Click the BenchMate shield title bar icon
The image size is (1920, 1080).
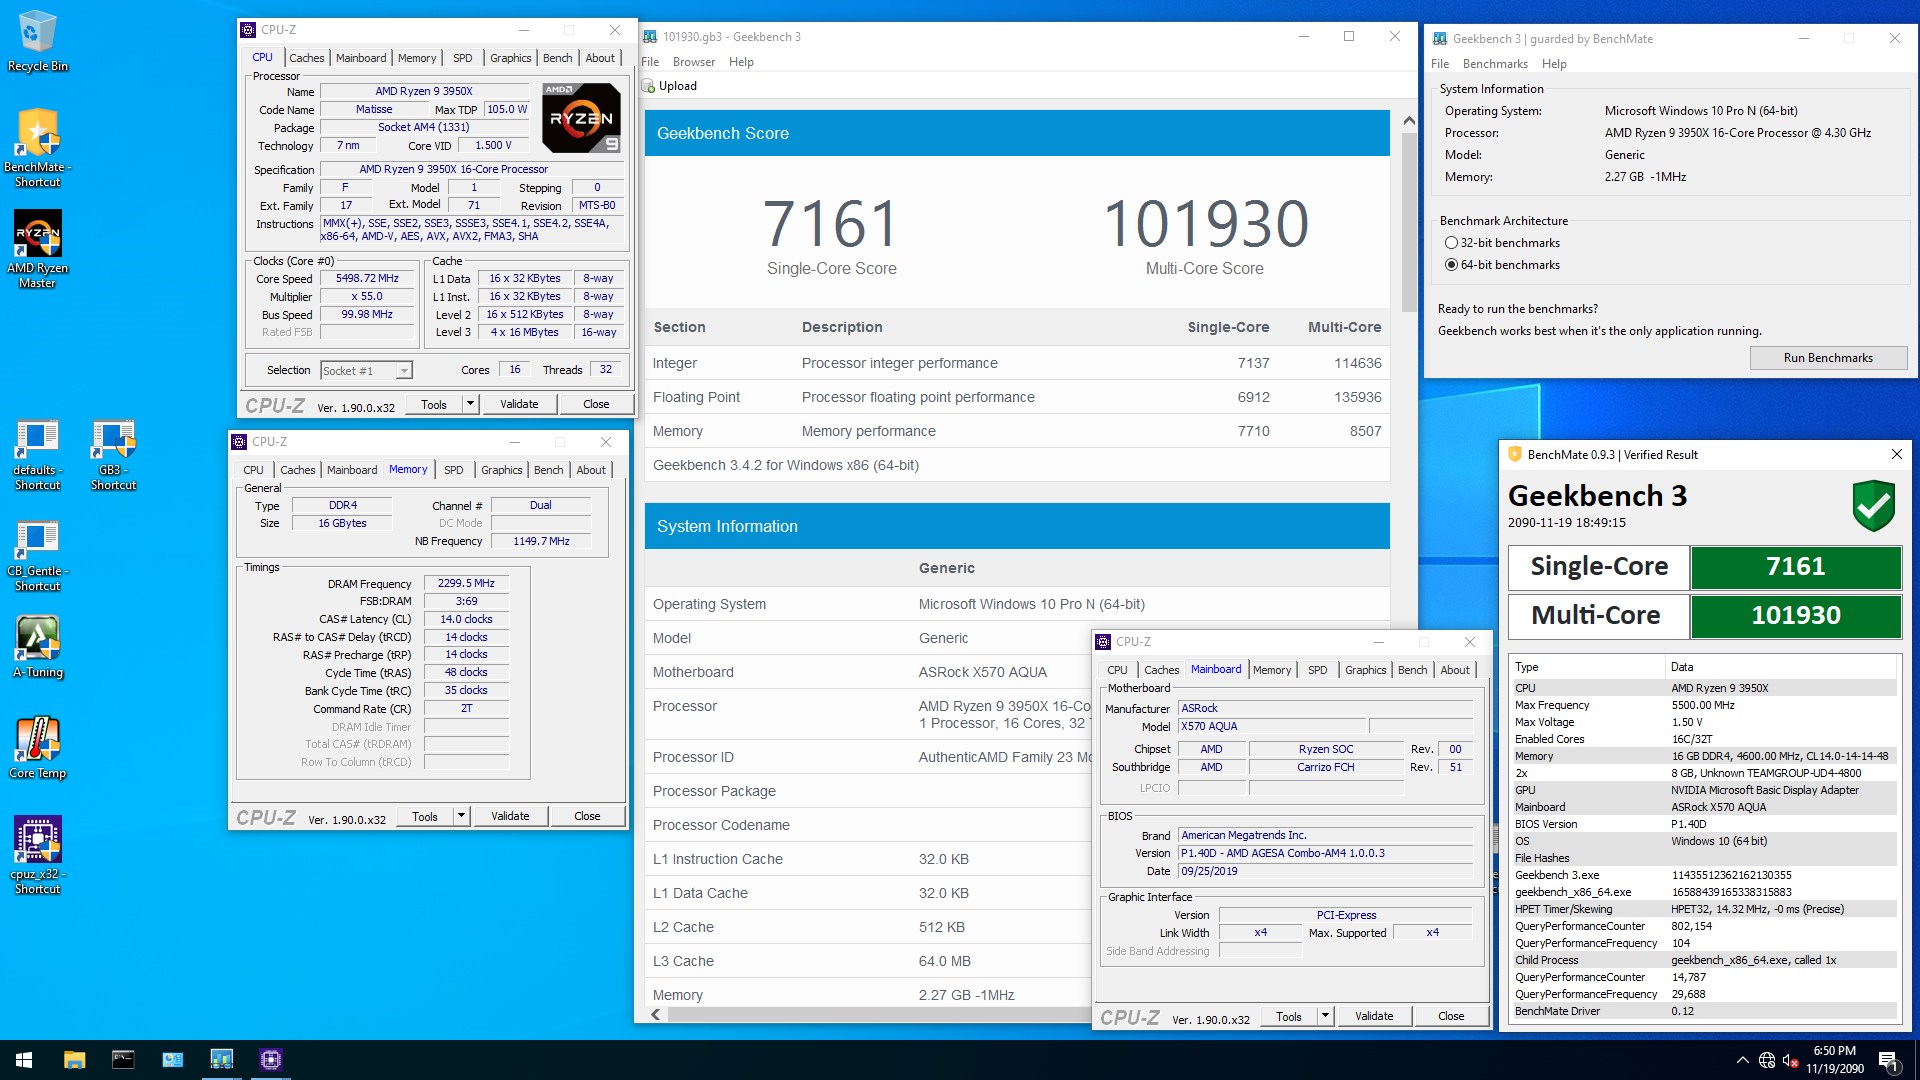pyautogui.click(x=1514, y=455)
